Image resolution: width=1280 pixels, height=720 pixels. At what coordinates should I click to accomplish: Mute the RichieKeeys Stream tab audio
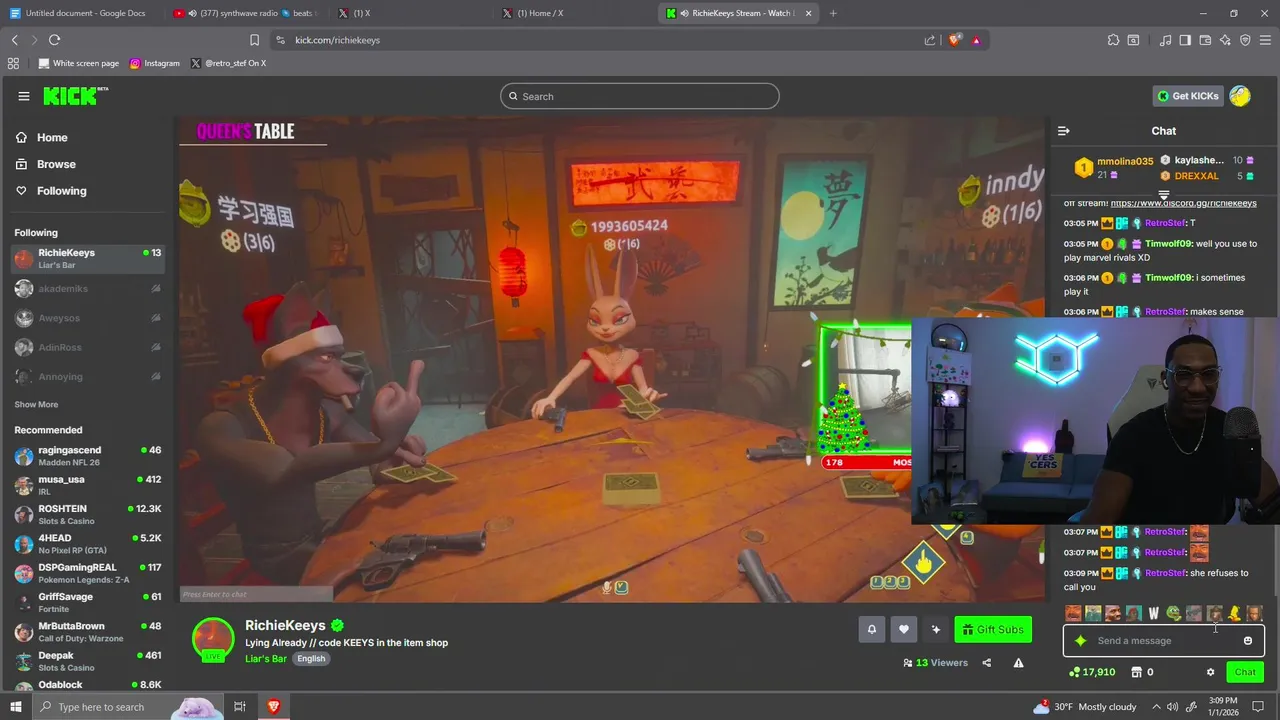pyautogui.click(x=685, y=13)
